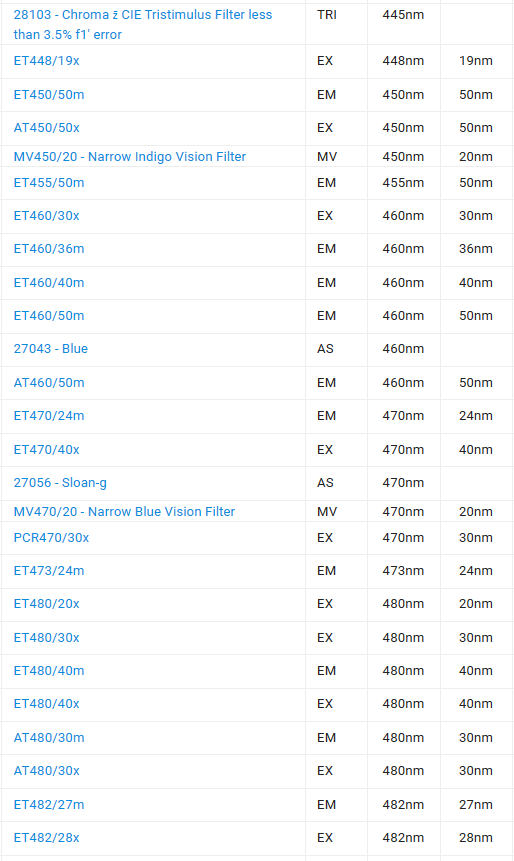
Task: Click the AT480/30x filter link
Action: coord(47,770)
